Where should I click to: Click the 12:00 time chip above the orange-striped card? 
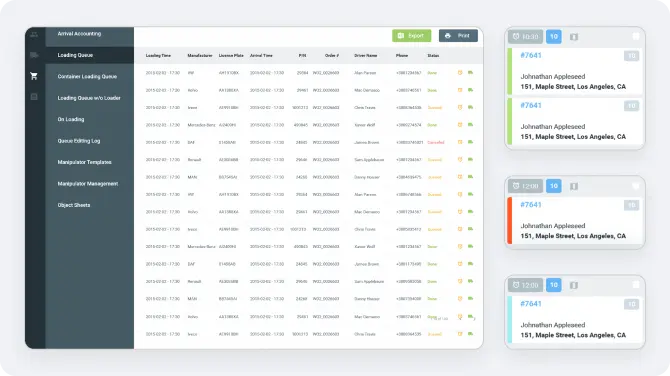click(526, 186)
